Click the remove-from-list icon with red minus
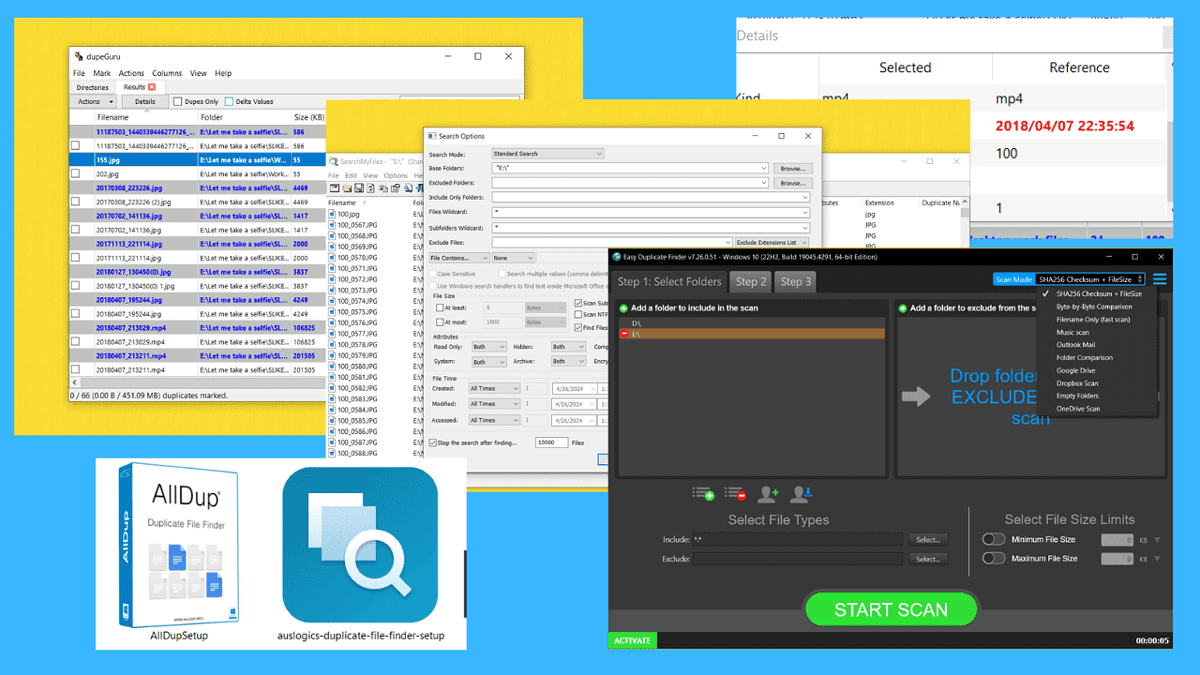Viewport: 1200px width, 675px height. tap(733, 494)
